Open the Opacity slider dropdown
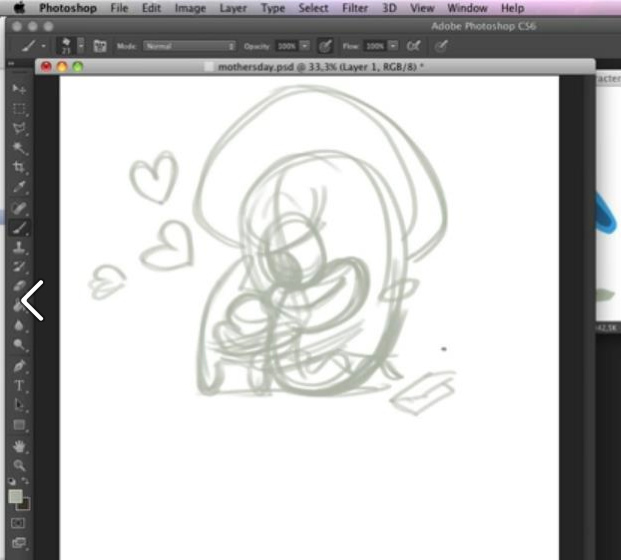This screenshot has width=621, height=560. pos(305,46)
